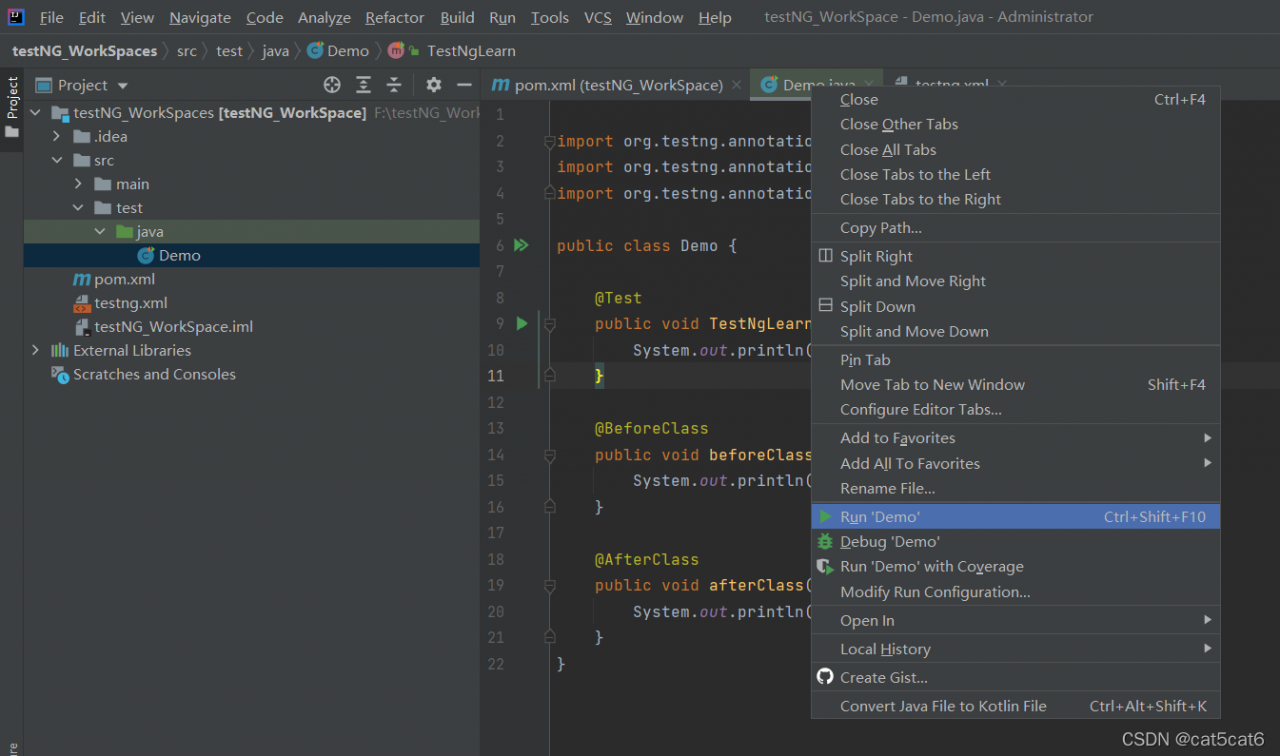
Task: Select Modify Run Configuration...
Action: point(1015,592)
